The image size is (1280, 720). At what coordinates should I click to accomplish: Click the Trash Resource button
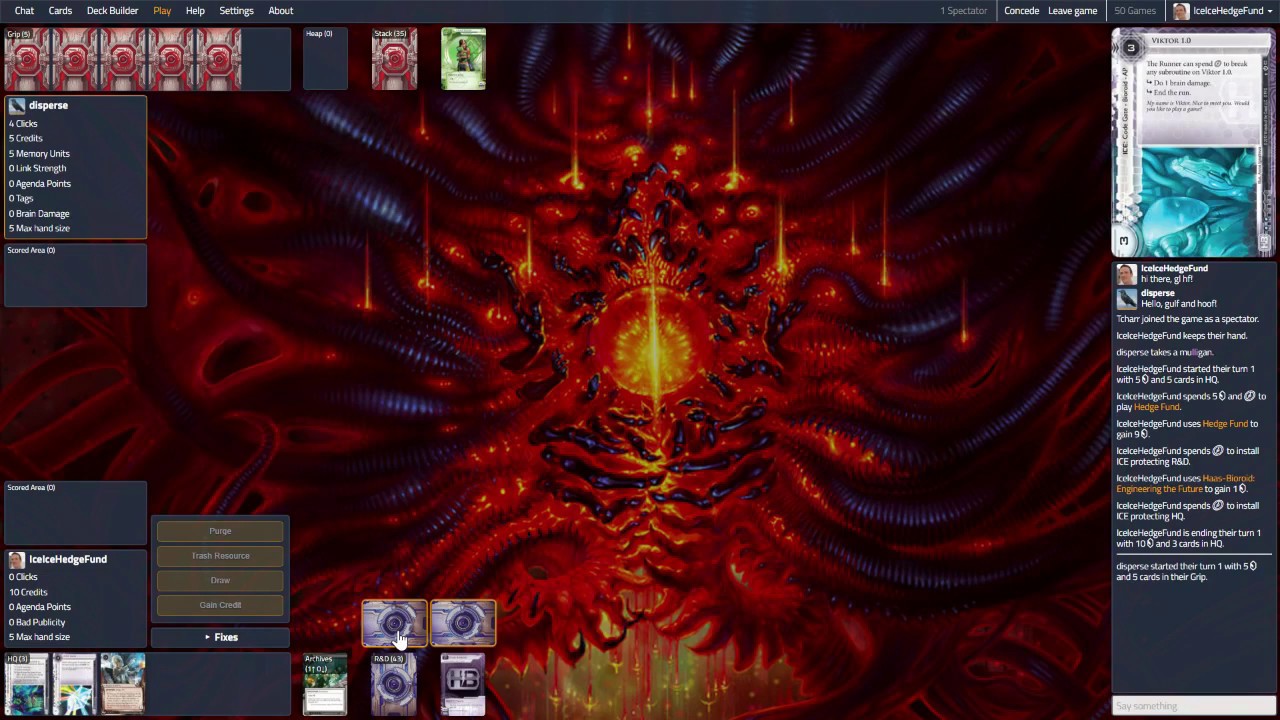tap(220, 556)
